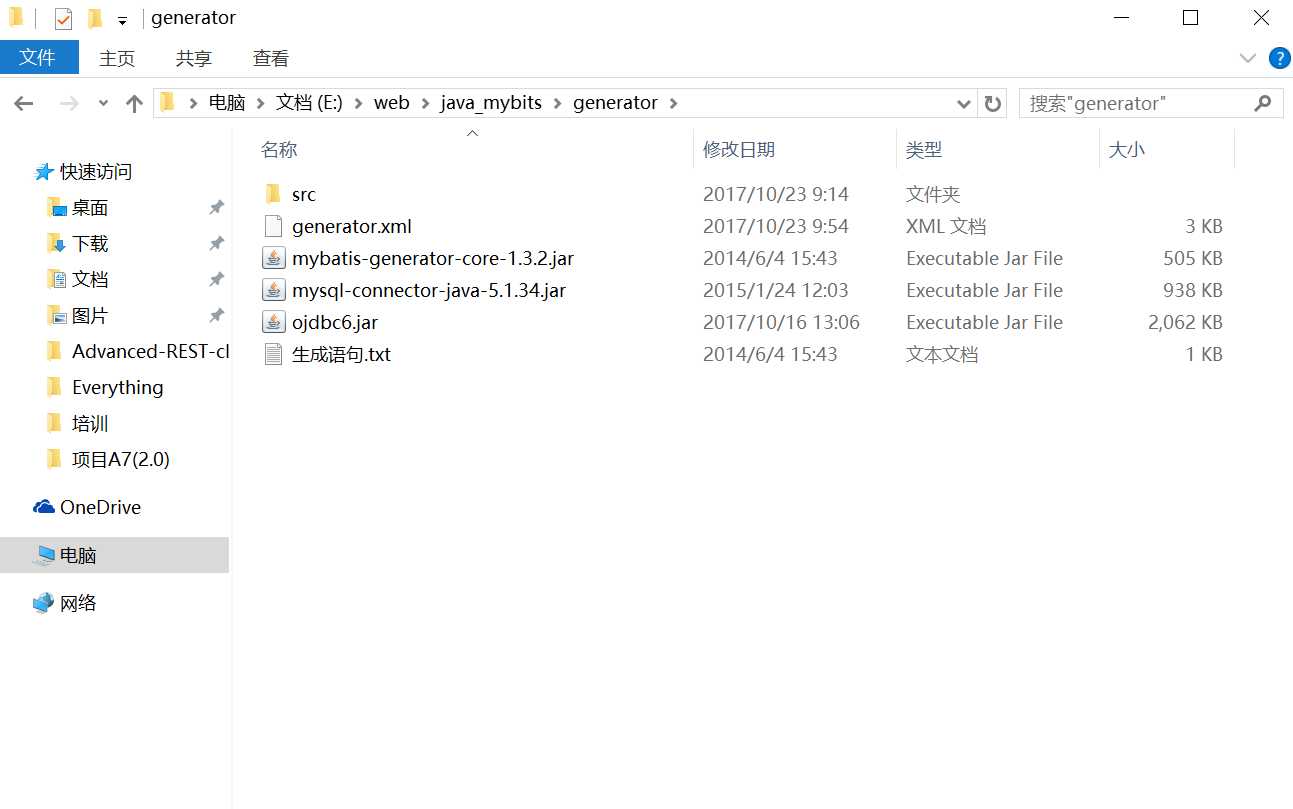The height and width of the screenshot is (809, 1293).
Task: Click the new folder icon in title bar
Action: (94, 18)
